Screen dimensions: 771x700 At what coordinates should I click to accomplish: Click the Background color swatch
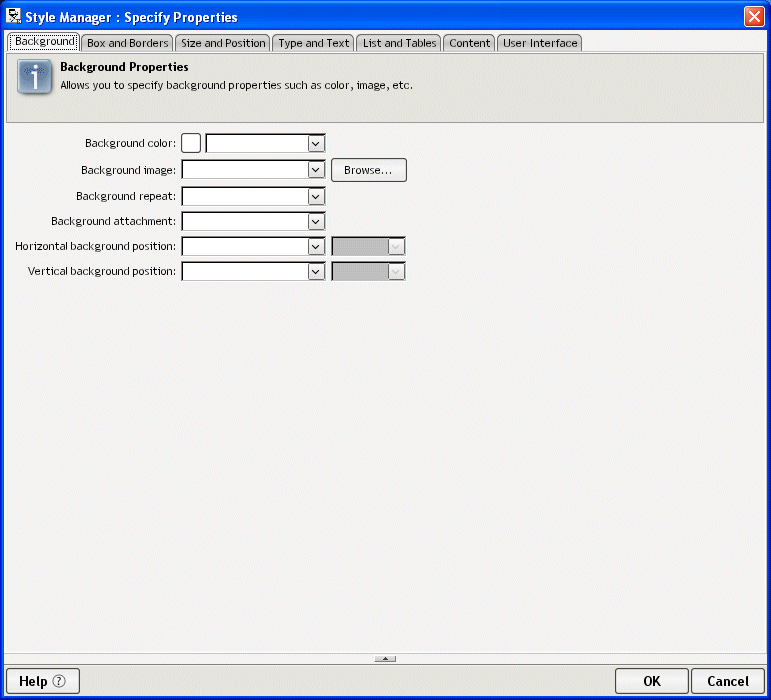tap(191, 144)
